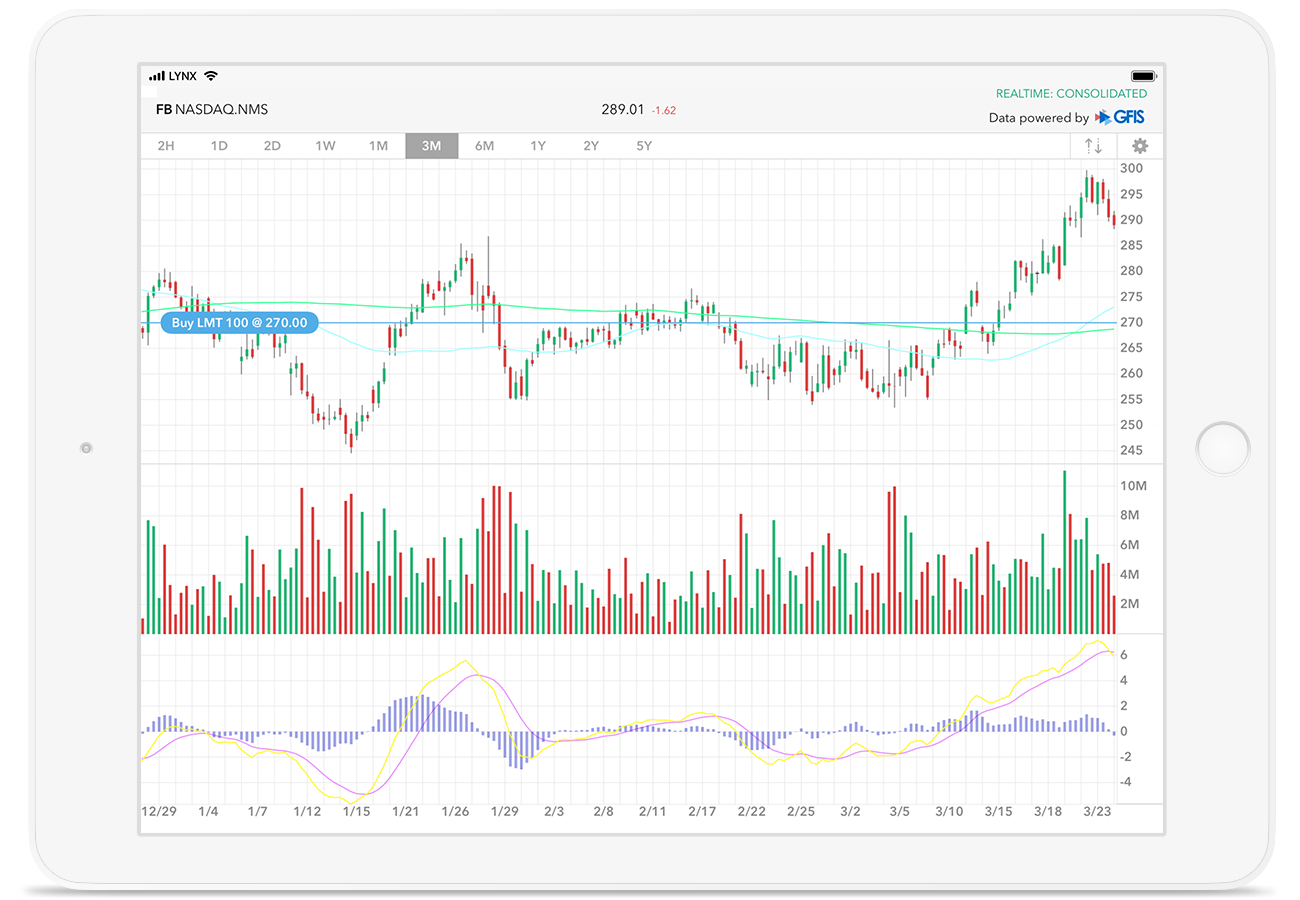
Task: Tap the 300 price axis label
Action: 1131,168
